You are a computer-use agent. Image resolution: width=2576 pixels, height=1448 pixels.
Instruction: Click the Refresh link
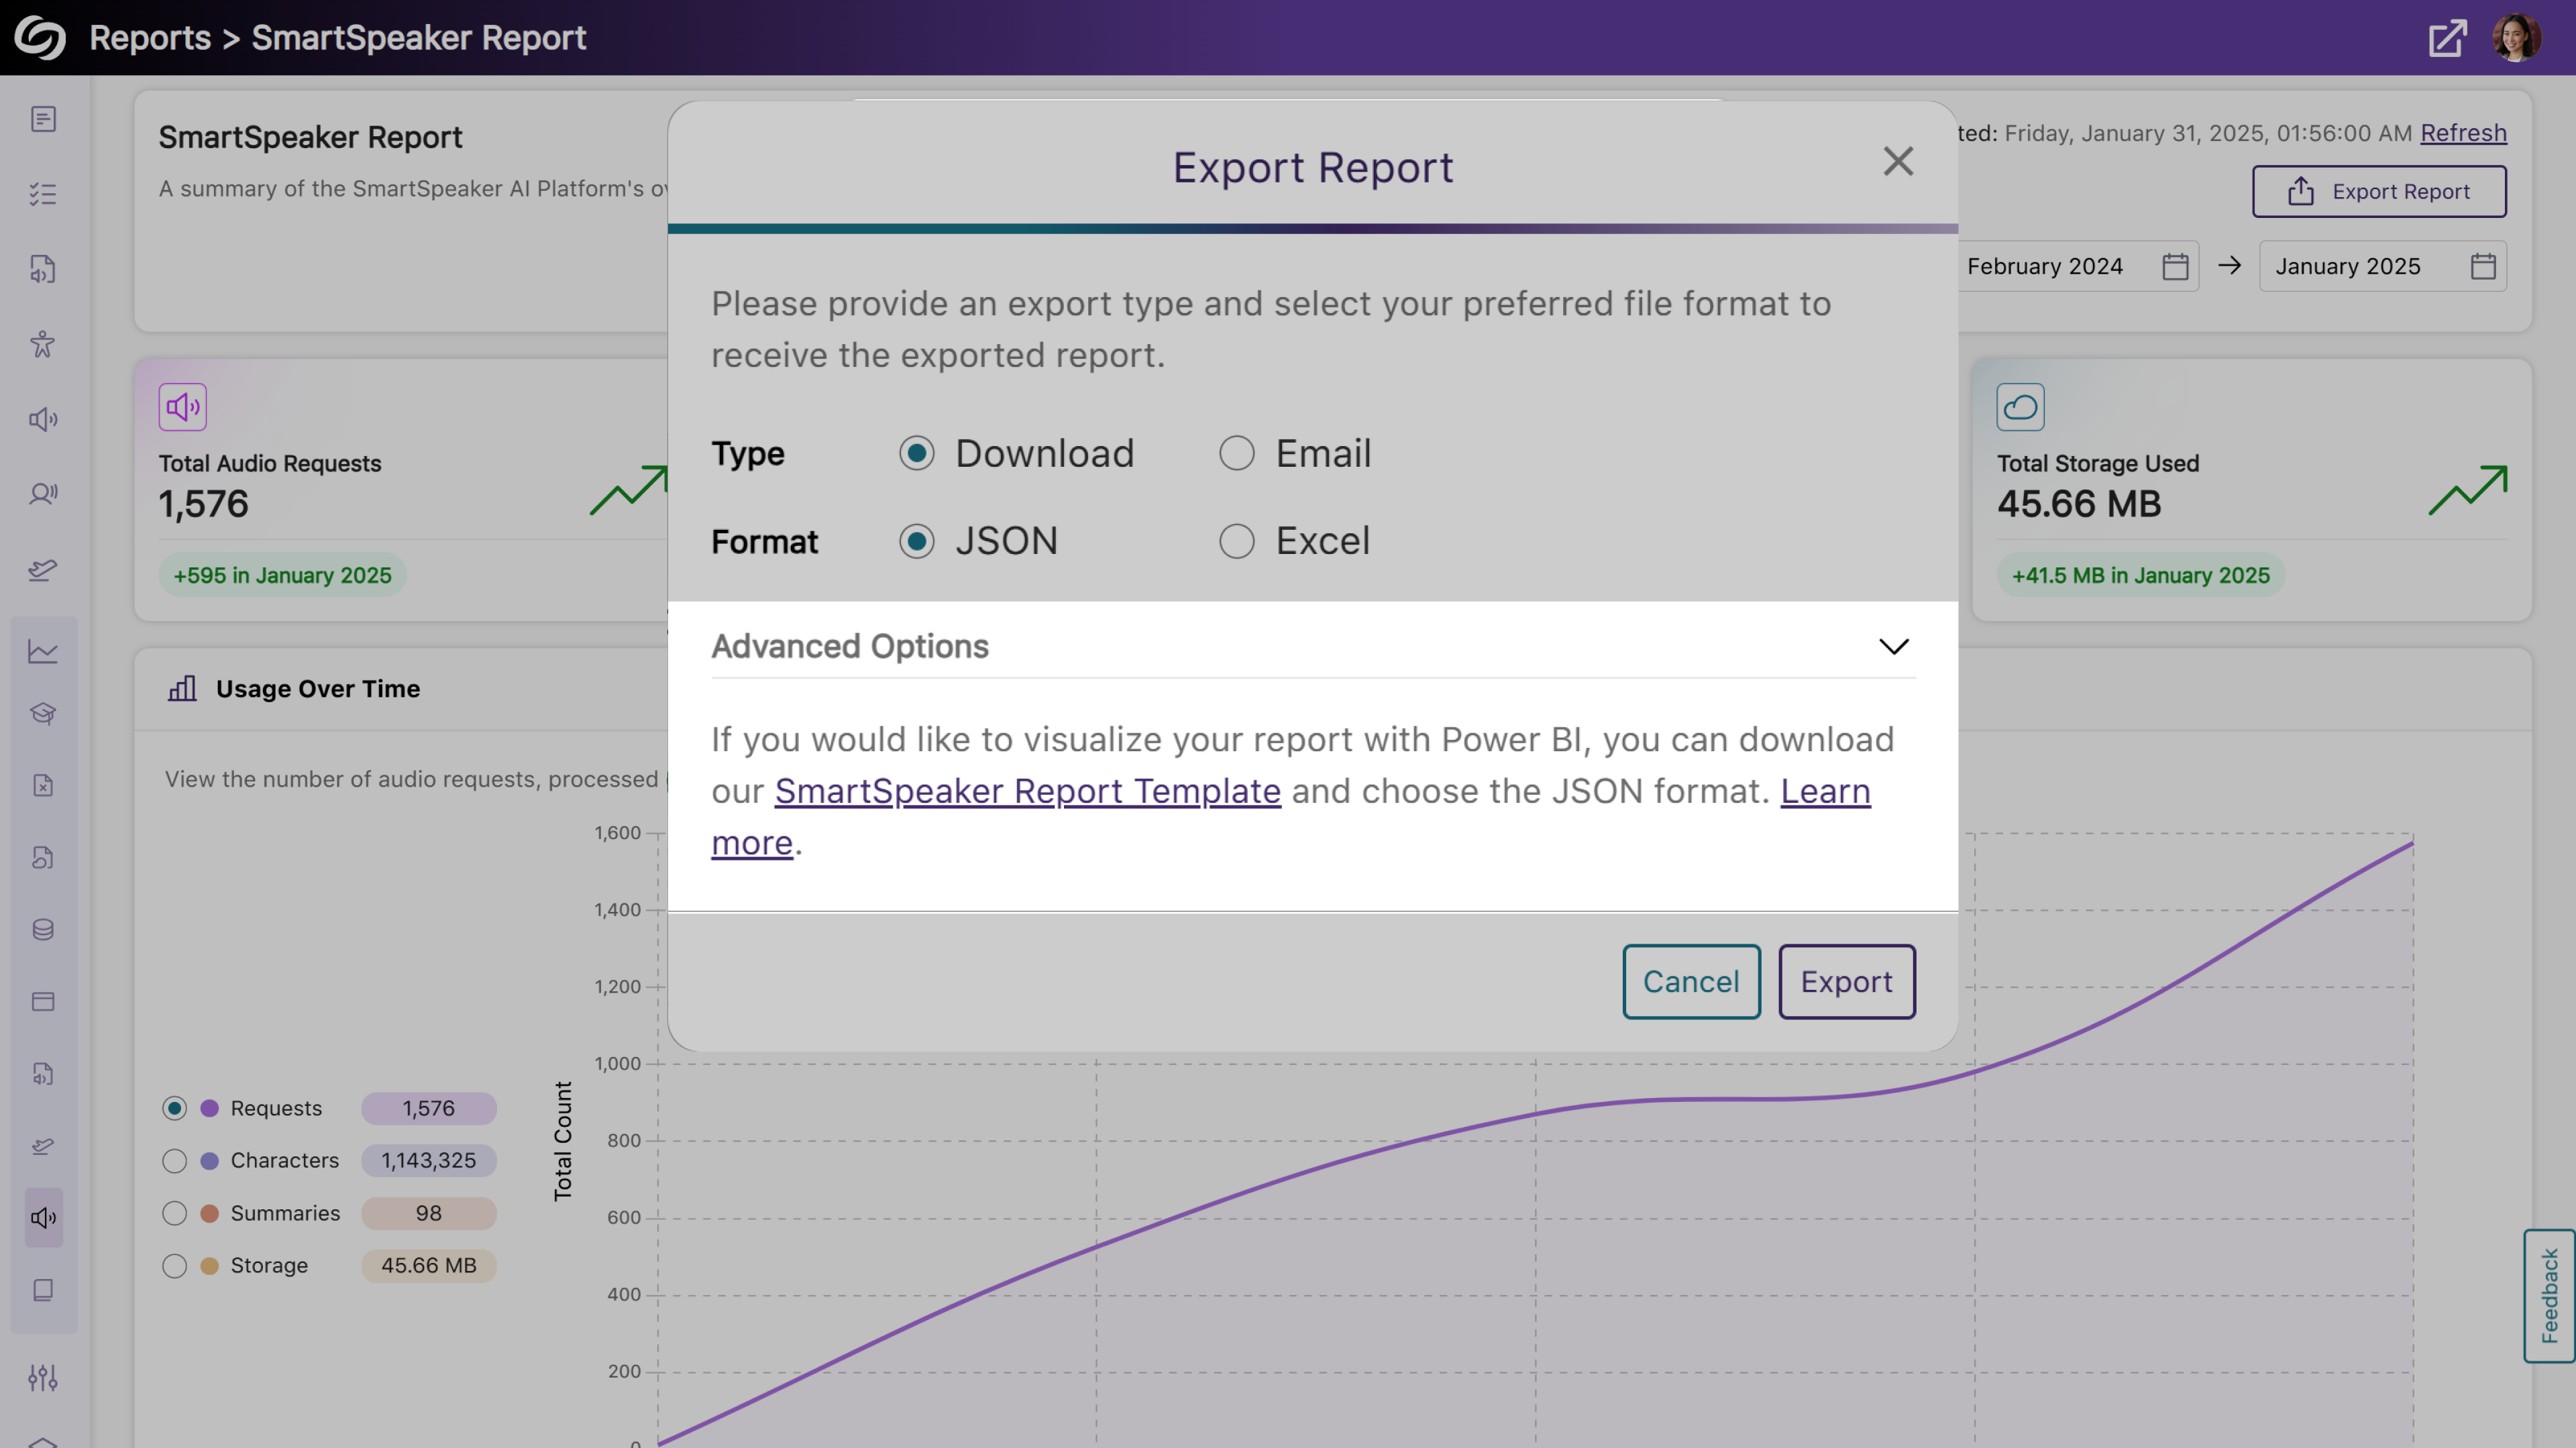coord(2462,133)
